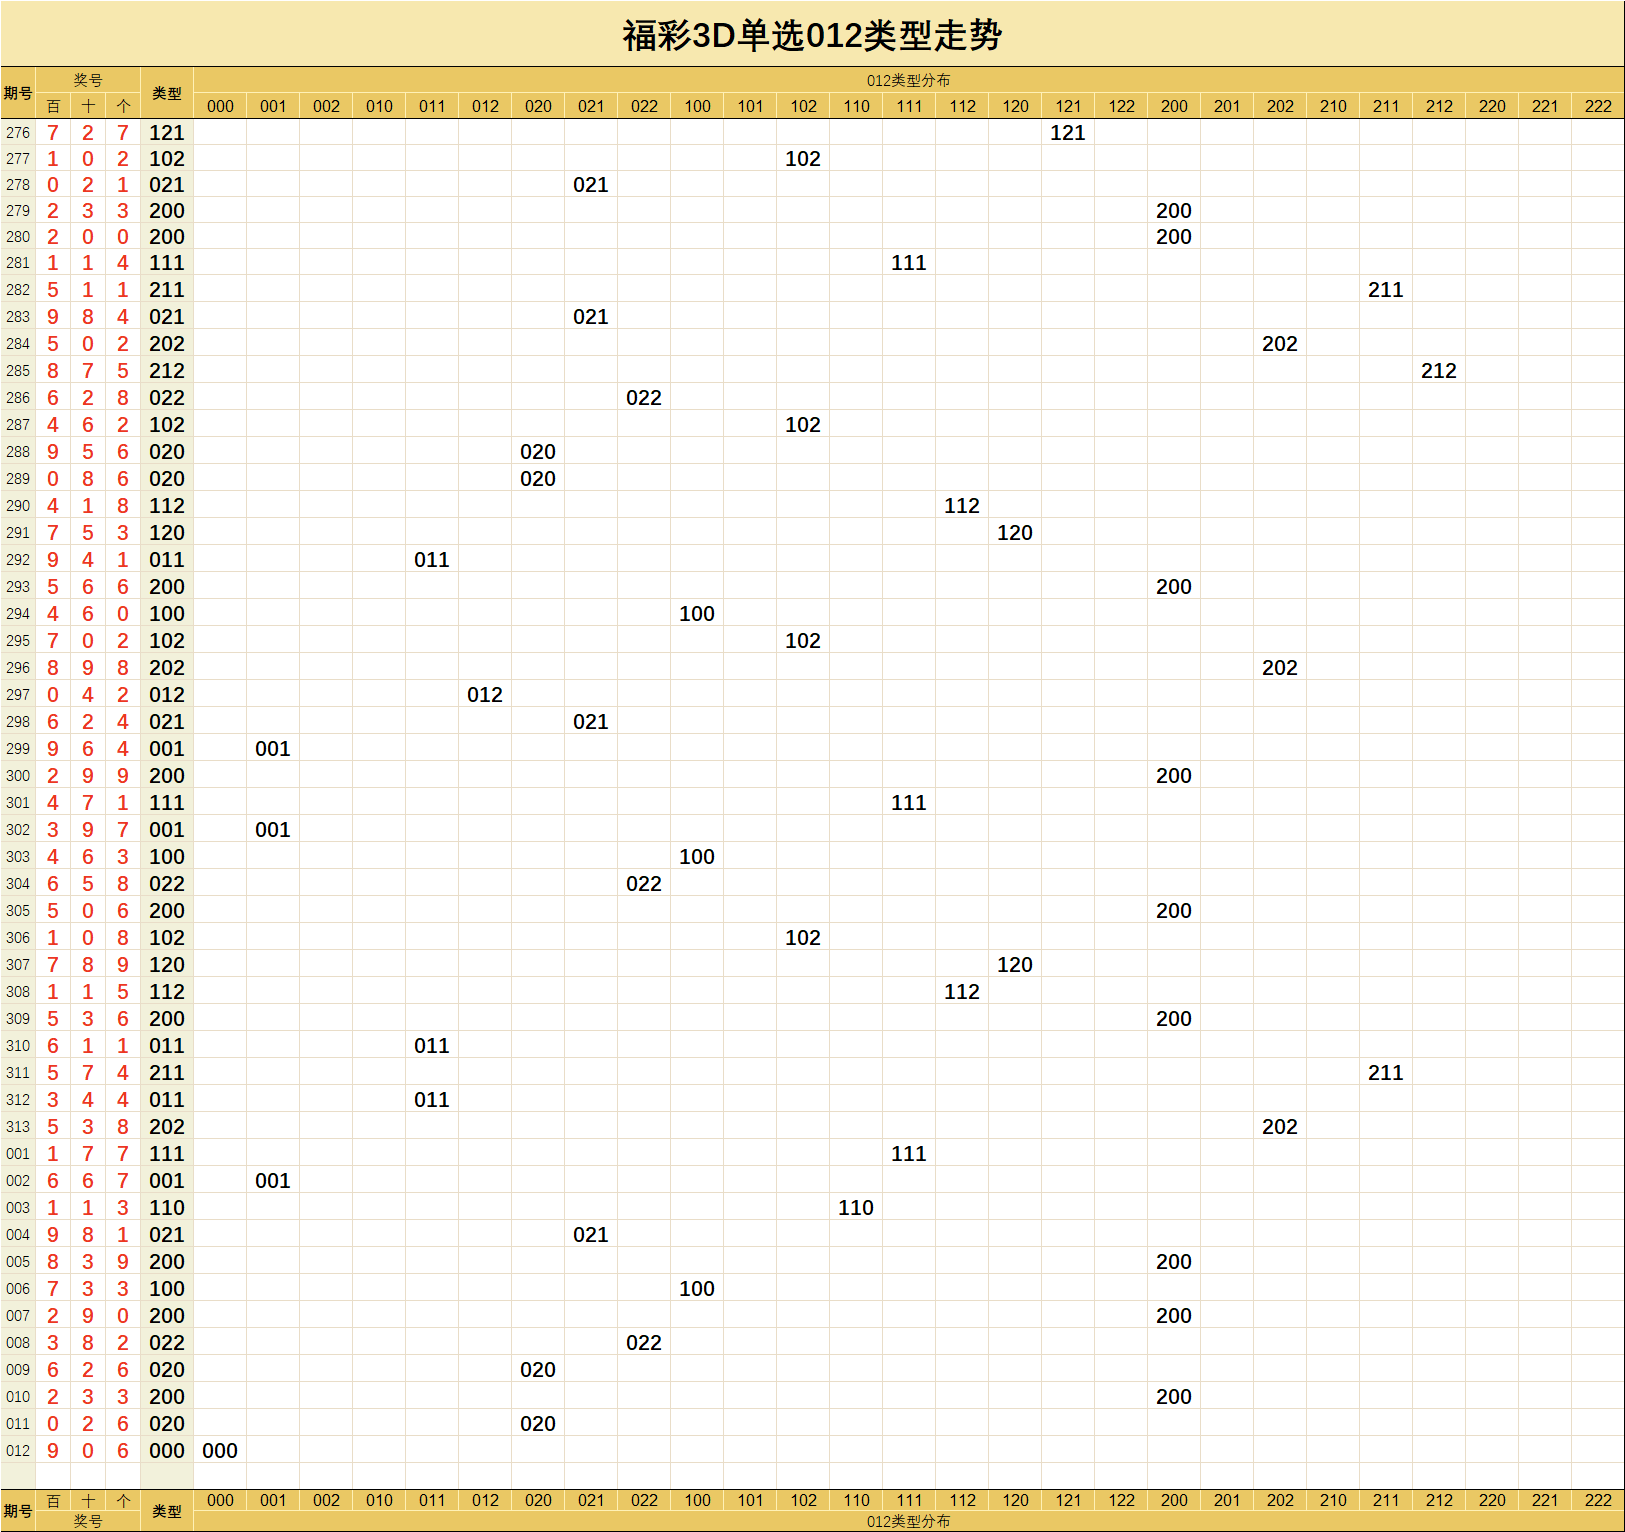Click the top 百 digit header
Screen dimensions: 1625x1532
tap(53, 106)
